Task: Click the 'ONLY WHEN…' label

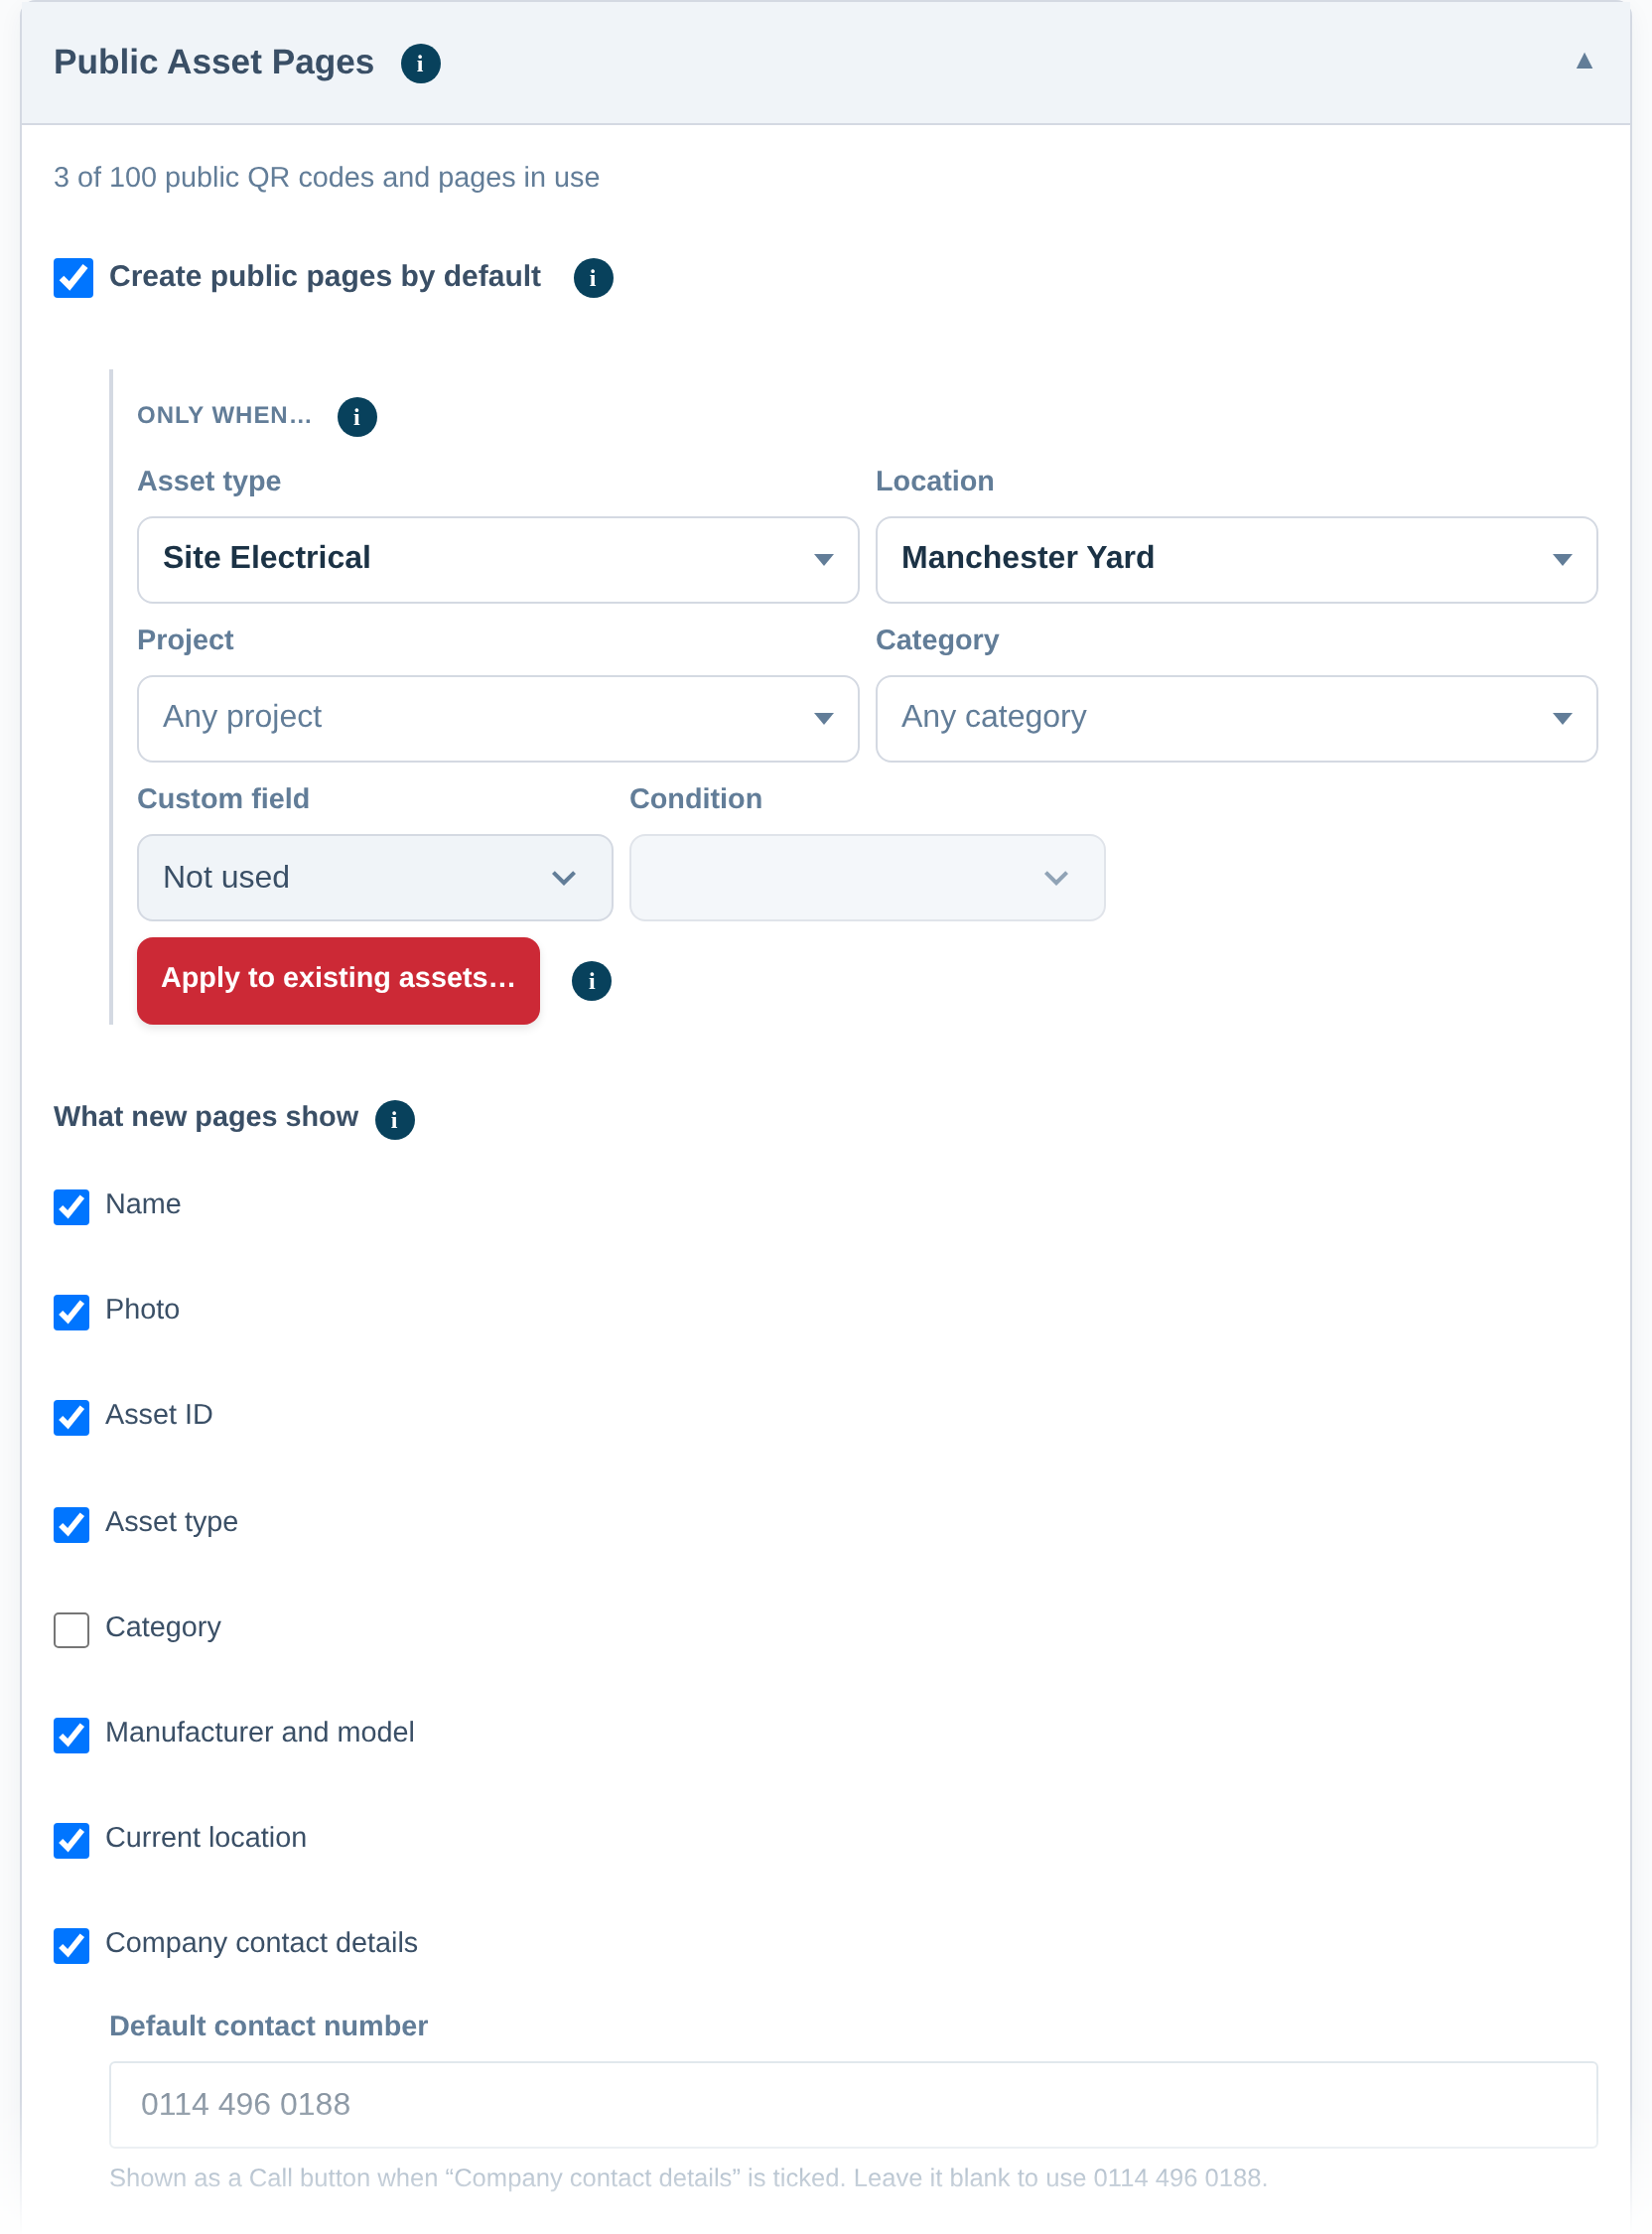Action: click(224, 415)
